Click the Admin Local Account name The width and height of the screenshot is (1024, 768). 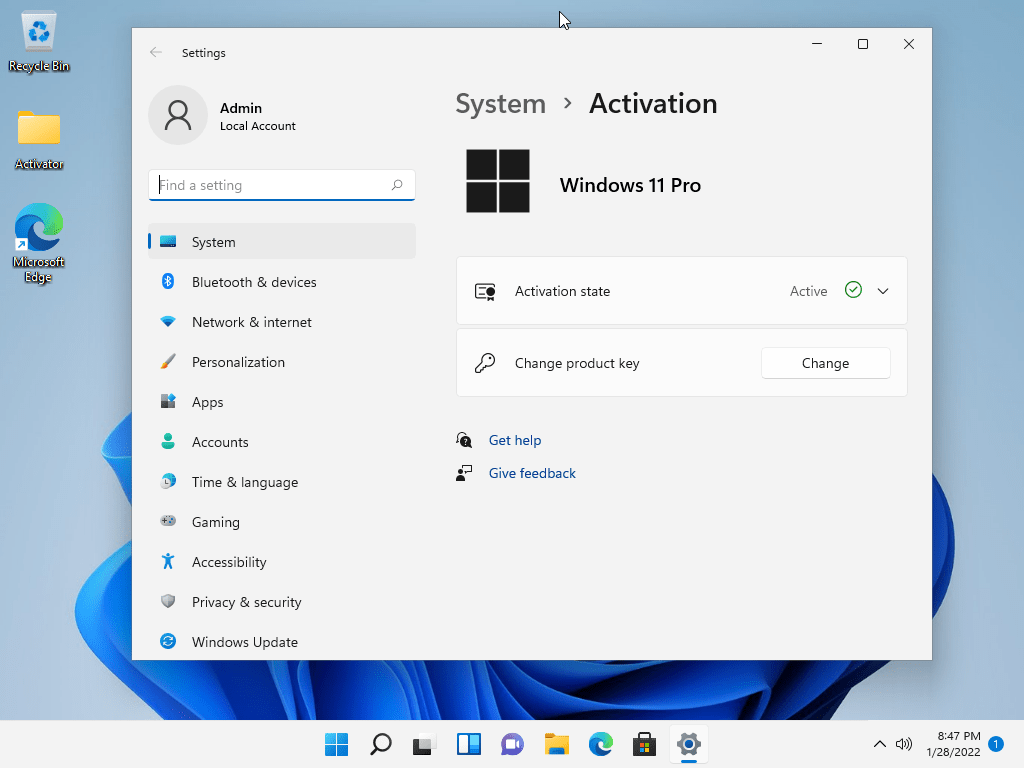click(257, 116)
